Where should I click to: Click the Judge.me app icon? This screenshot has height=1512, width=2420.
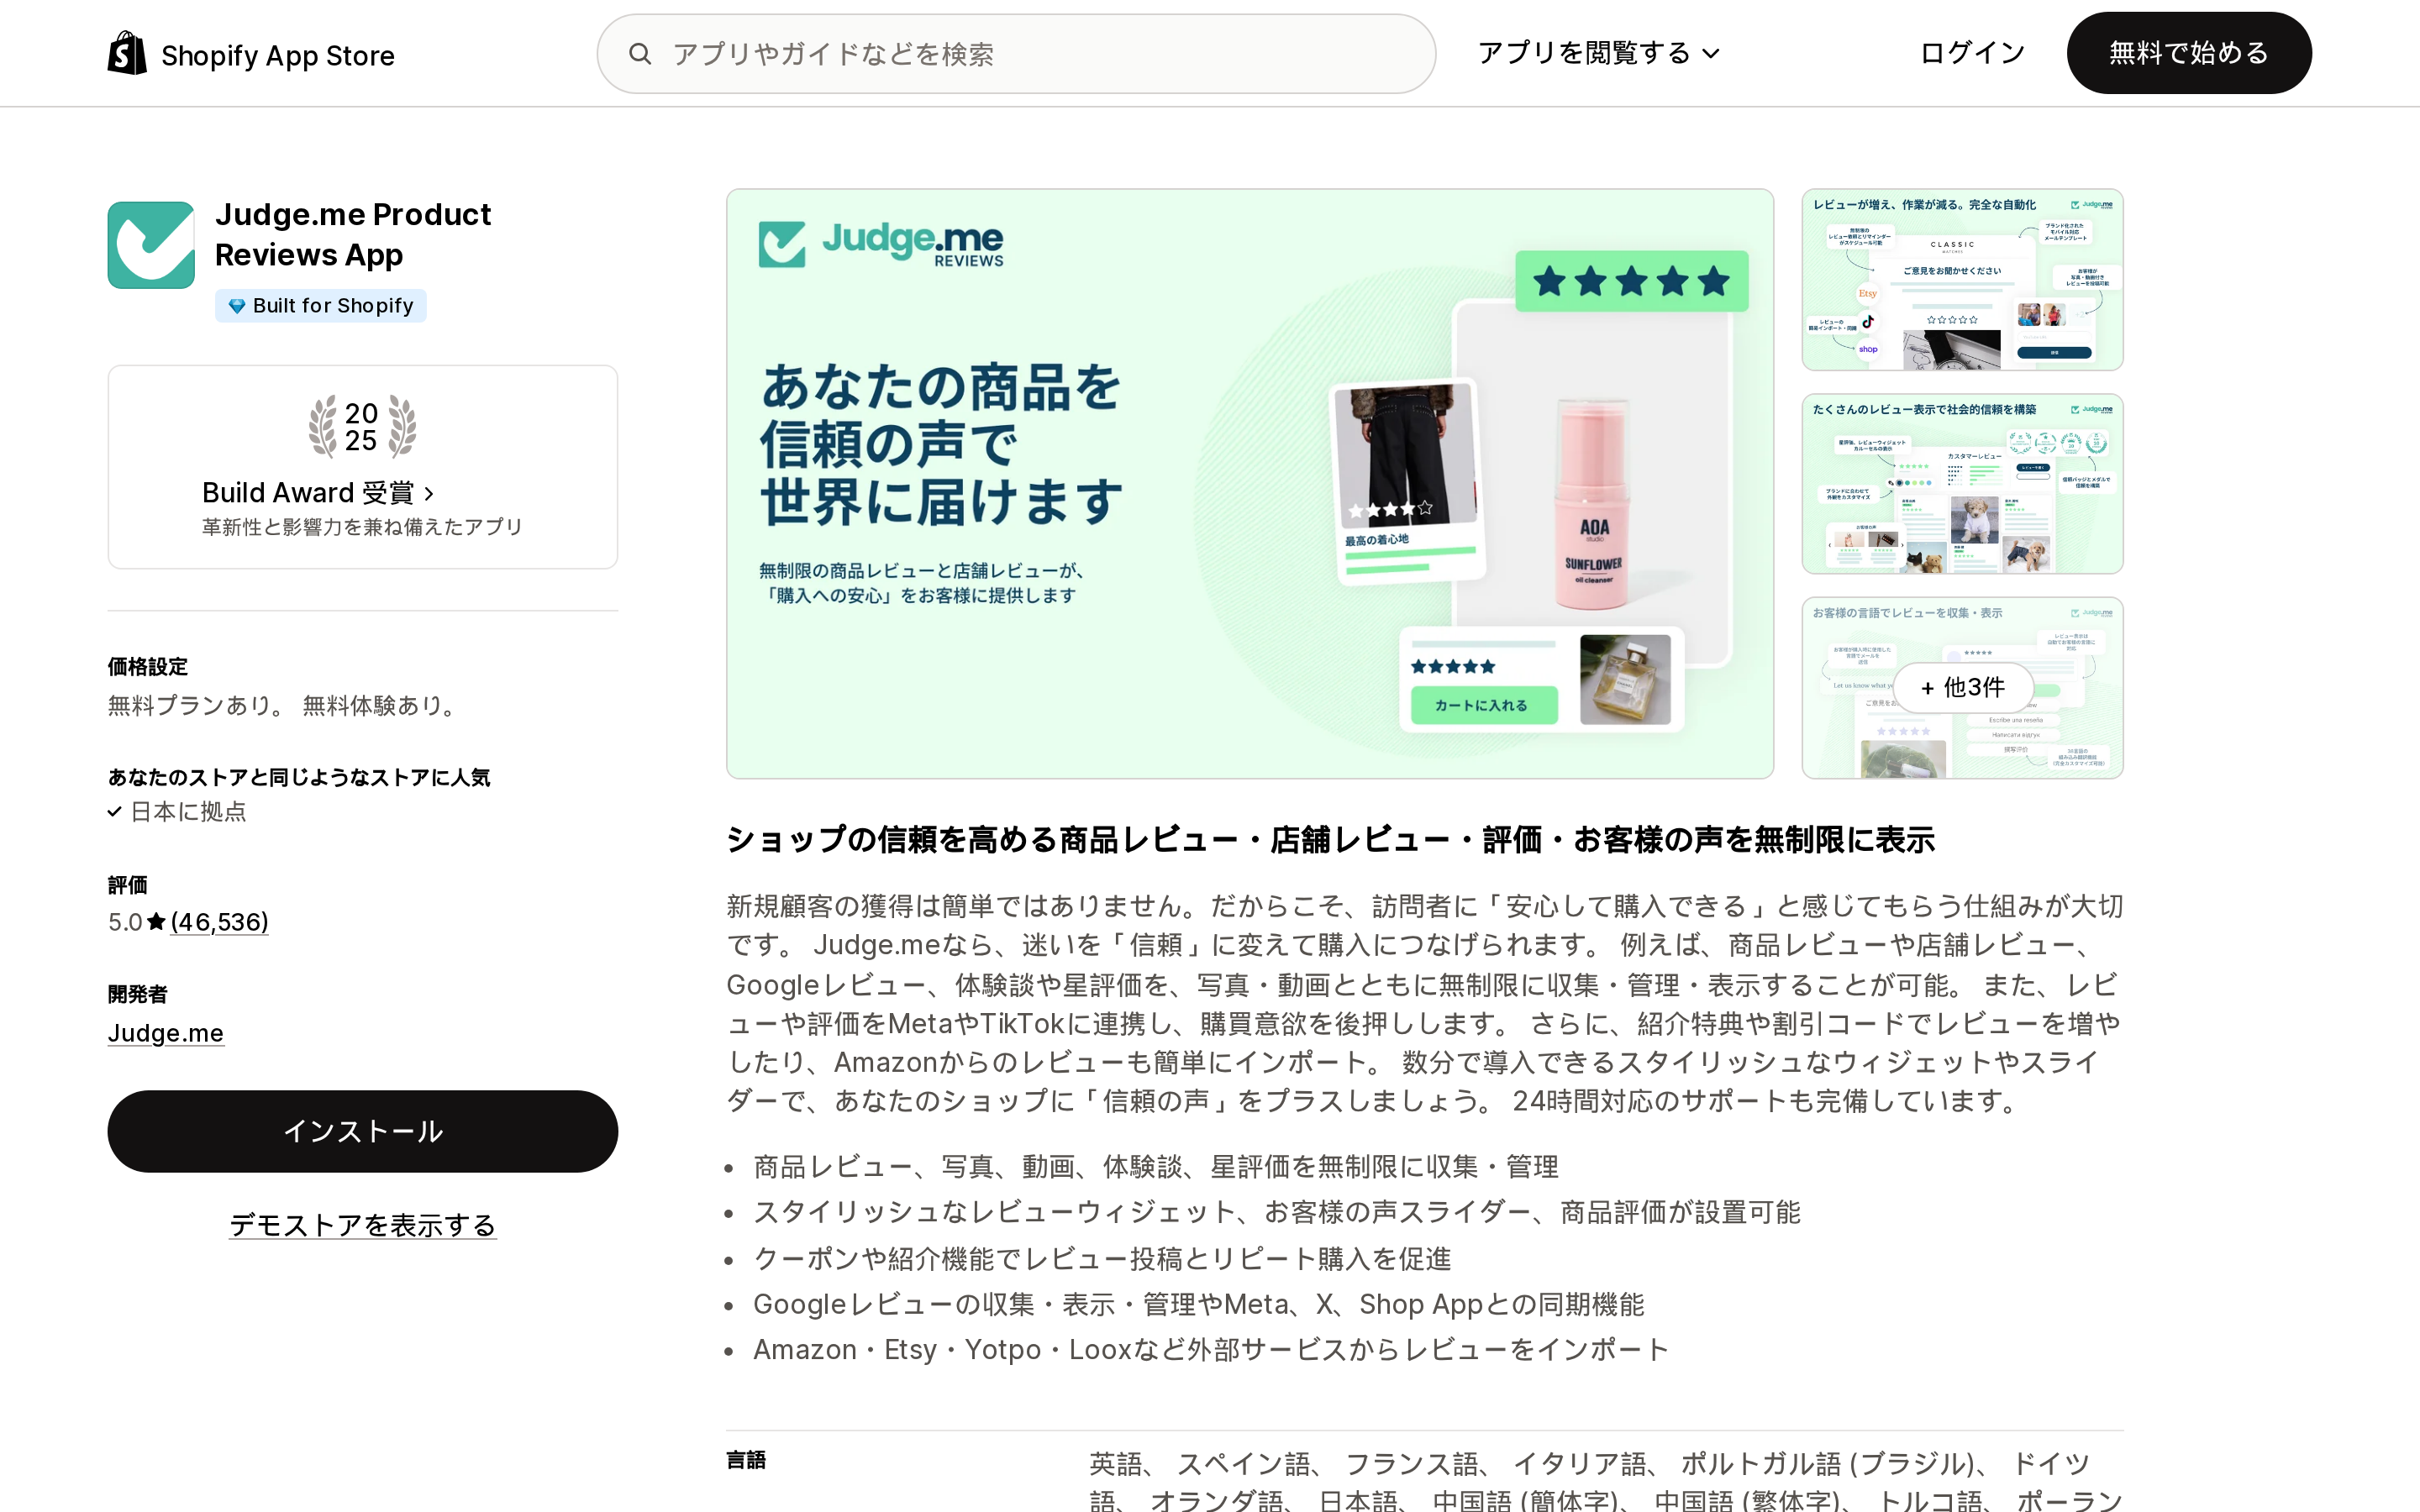tap(151, 245)
